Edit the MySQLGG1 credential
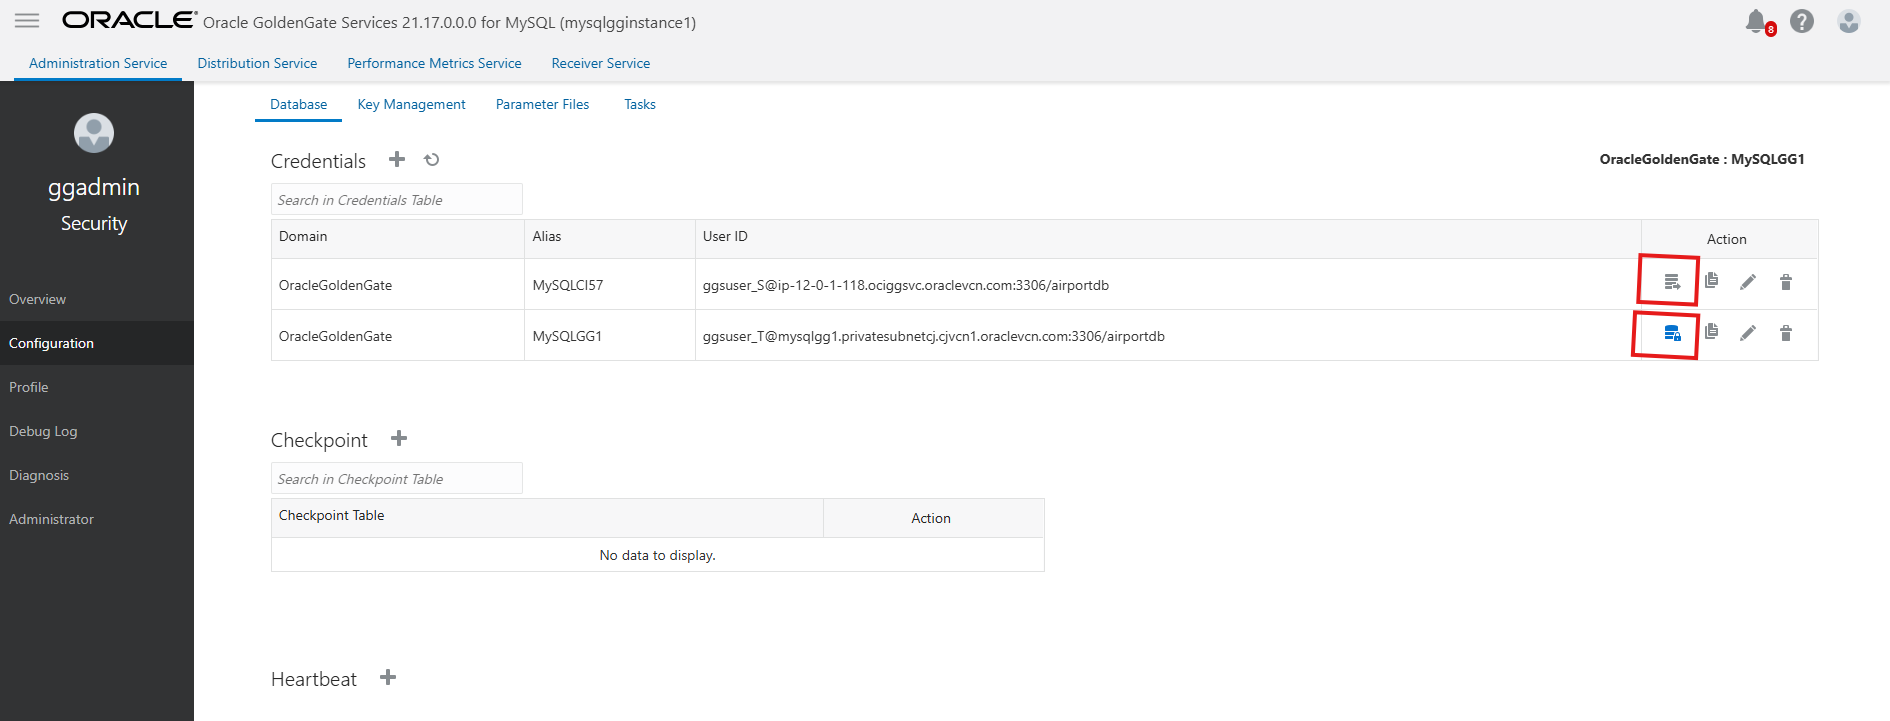The image size is (1890, 721). pyautogui.click(x=1748, y=333)
